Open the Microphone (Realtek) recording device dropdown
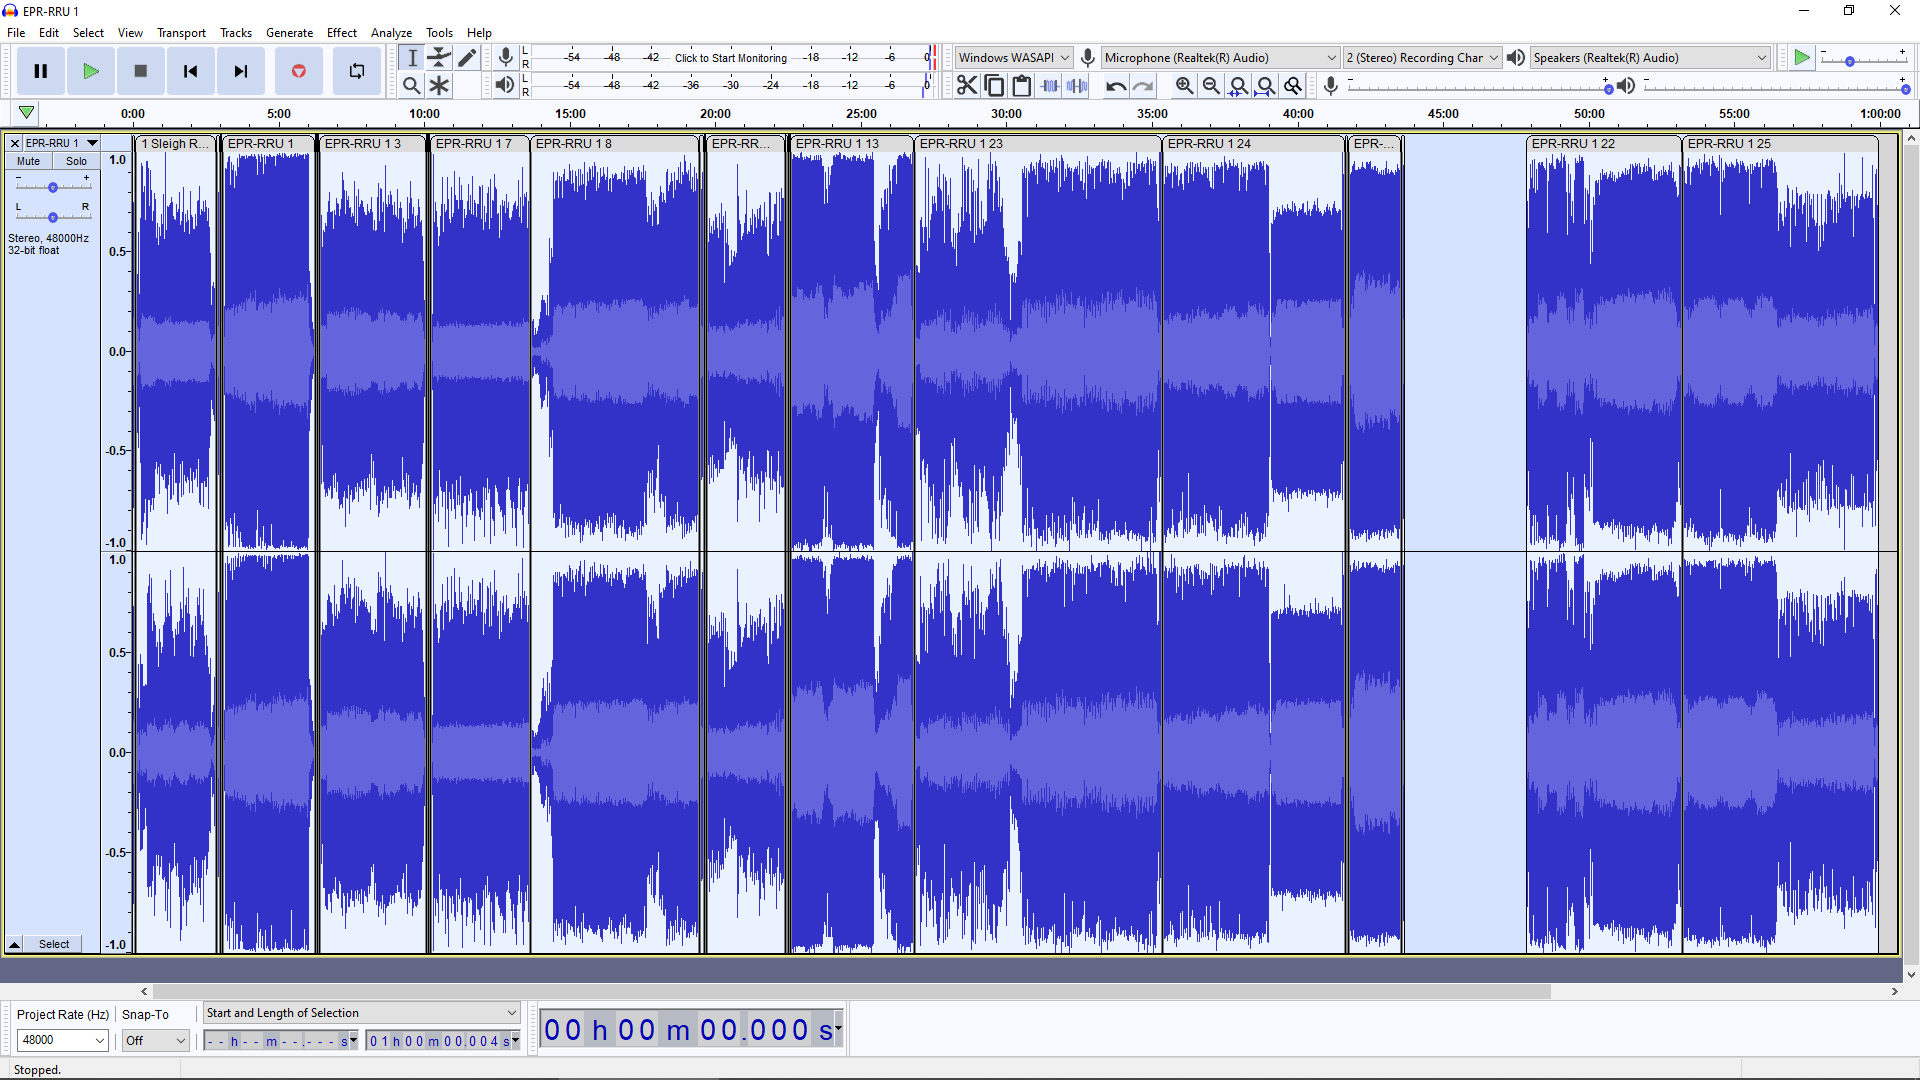Viewport: 1920px width, 1080px height. click(x=1219, y=58)
